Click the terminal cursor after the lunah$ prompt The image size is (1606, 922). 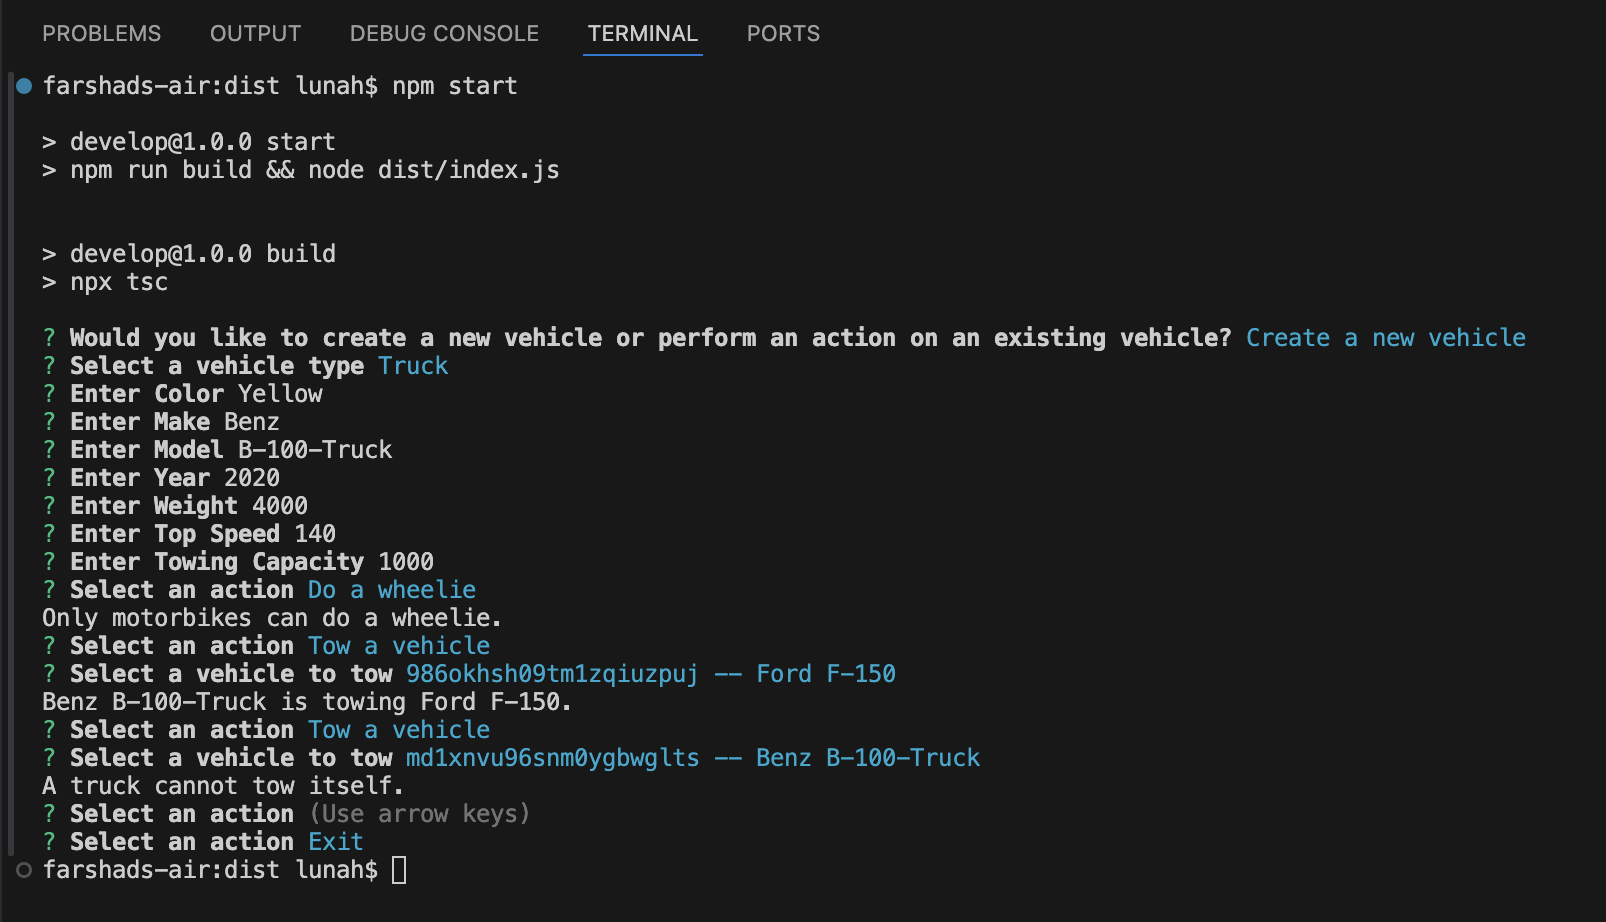[x=402, y=869]
